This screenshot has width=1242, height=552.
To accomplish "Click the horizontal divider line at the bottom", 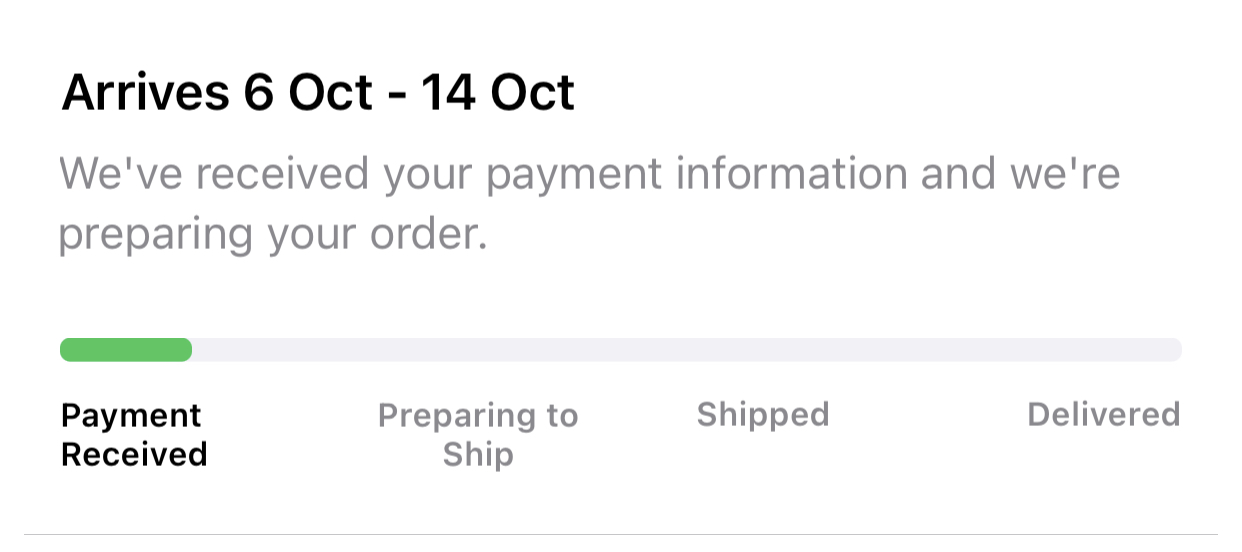I will pyautogui.click(x=620, y=534).
